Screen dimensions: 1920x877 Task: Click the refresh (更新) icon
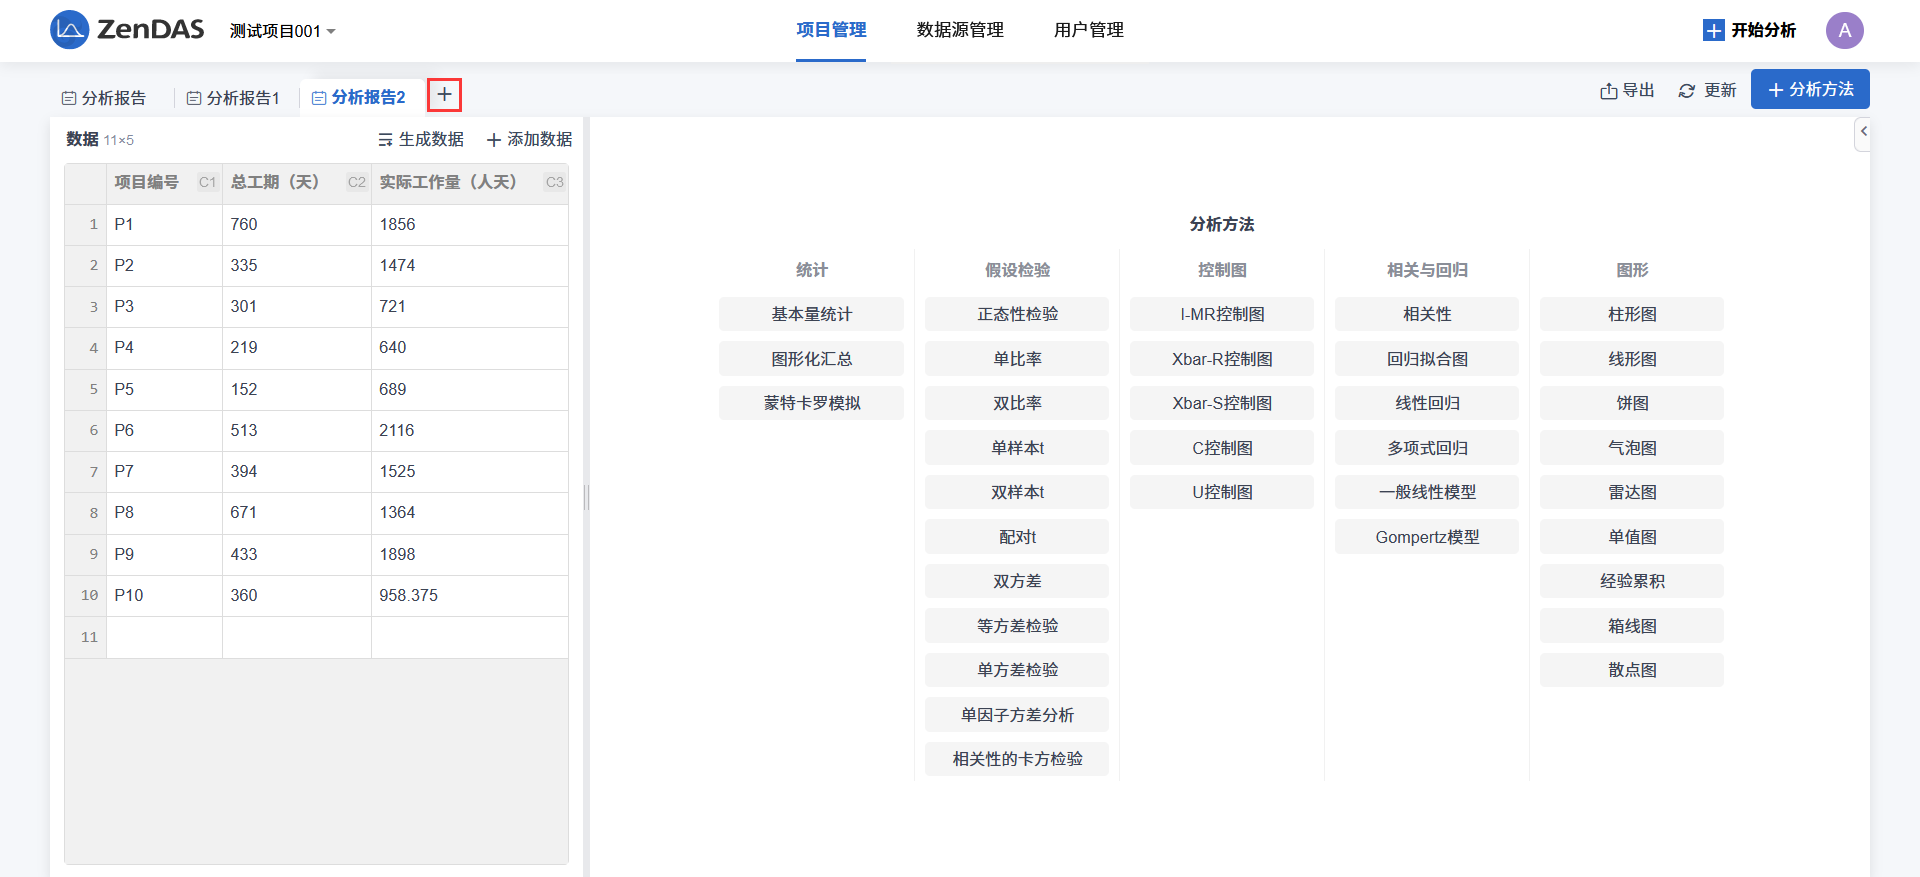click(x=1687, y=91)
